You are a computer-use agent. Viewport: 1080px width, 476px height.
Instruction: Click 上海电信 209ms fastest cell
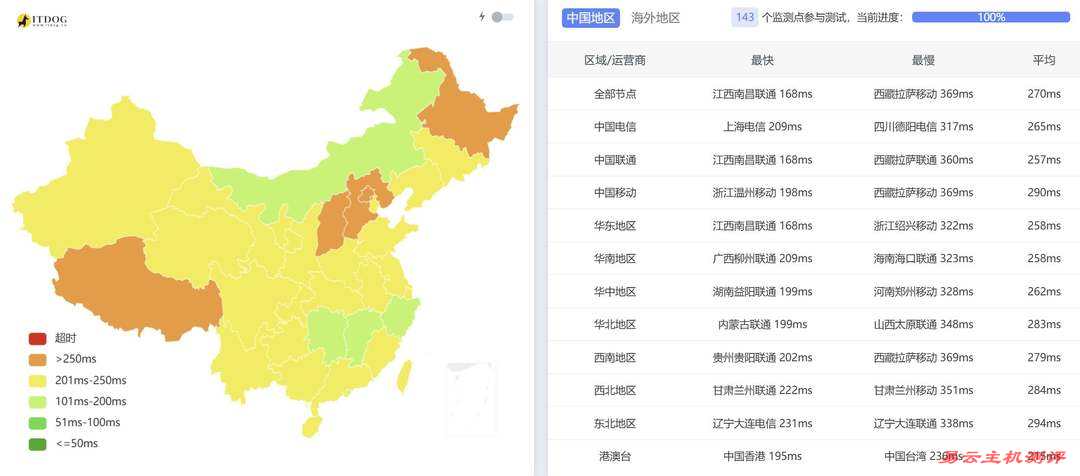(762, 127)
